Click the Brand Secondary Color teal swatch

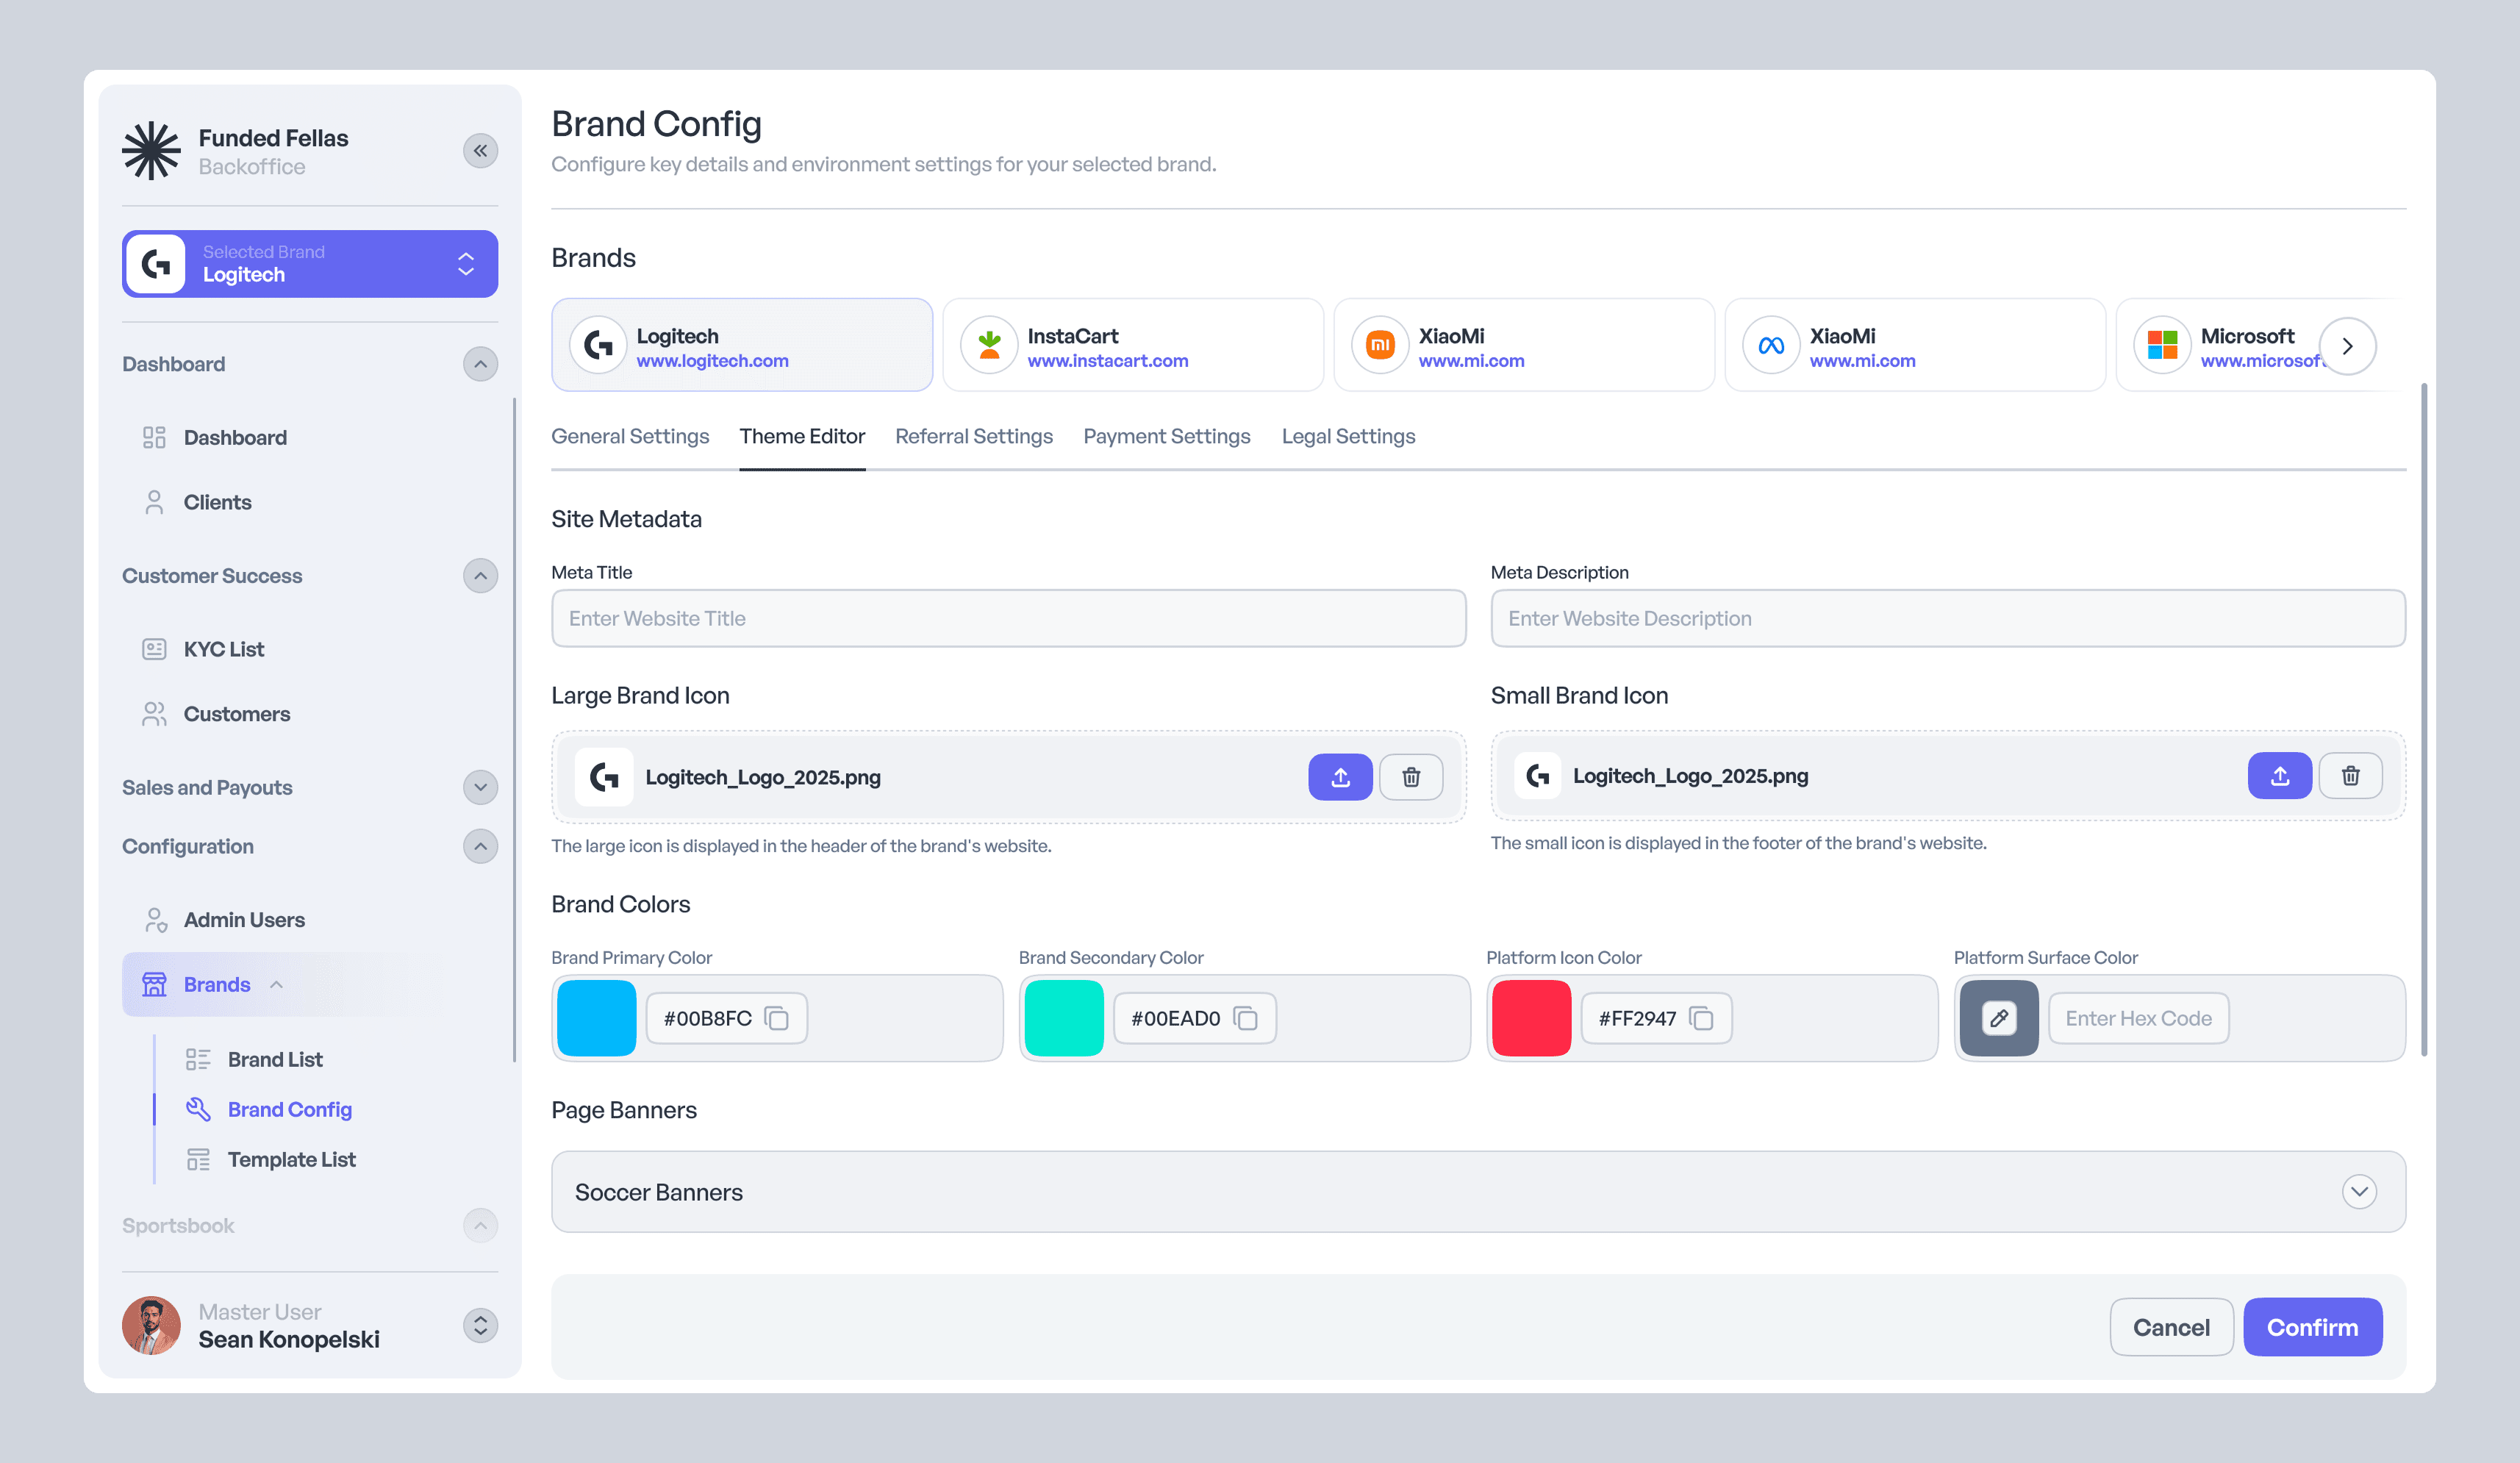click(1063, 1018)
